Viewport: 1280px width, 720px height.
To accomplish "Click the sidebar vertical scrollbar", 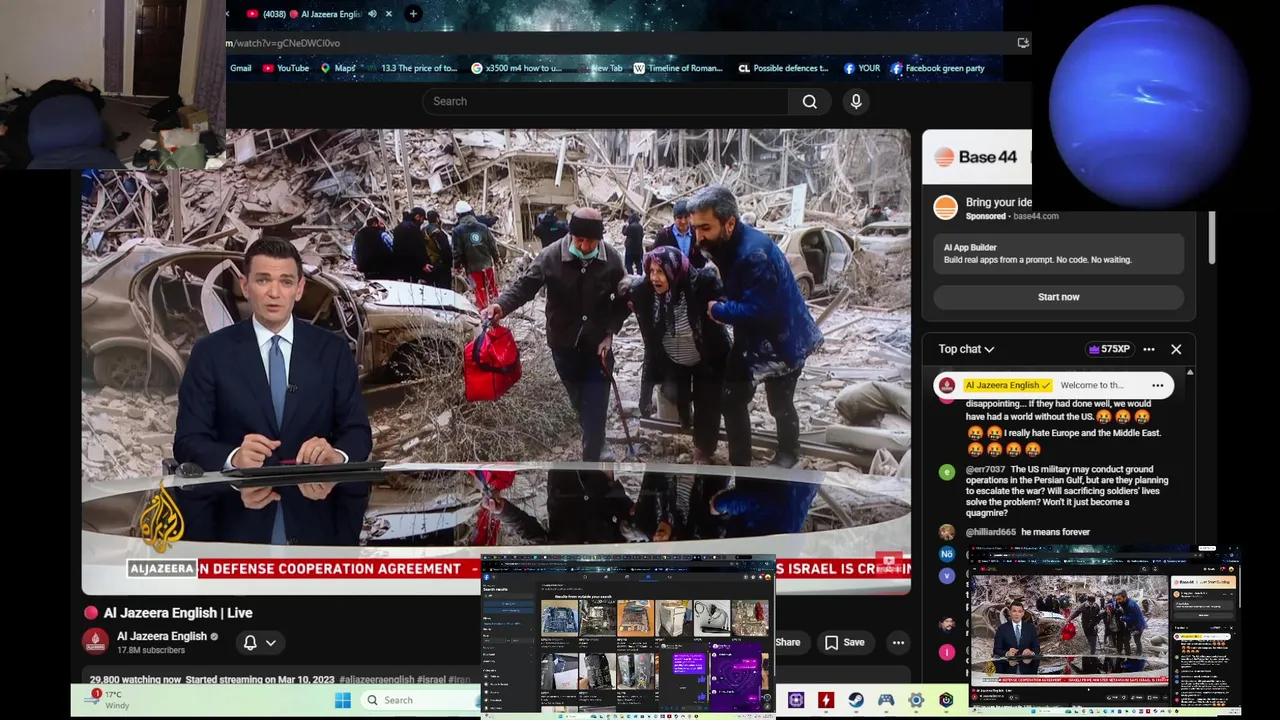I will tap(1212, 238).
